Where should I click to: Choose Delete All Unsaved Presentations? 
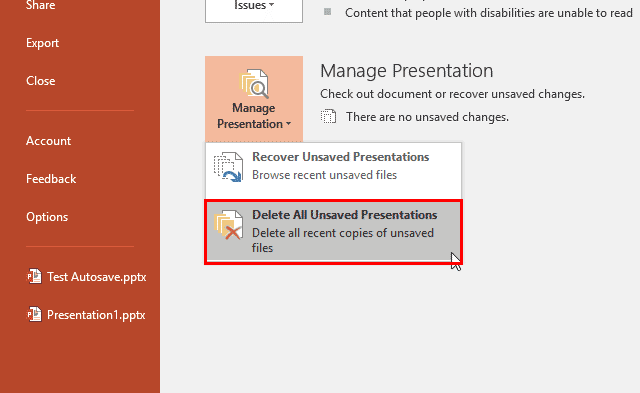(x=333, y=232)
